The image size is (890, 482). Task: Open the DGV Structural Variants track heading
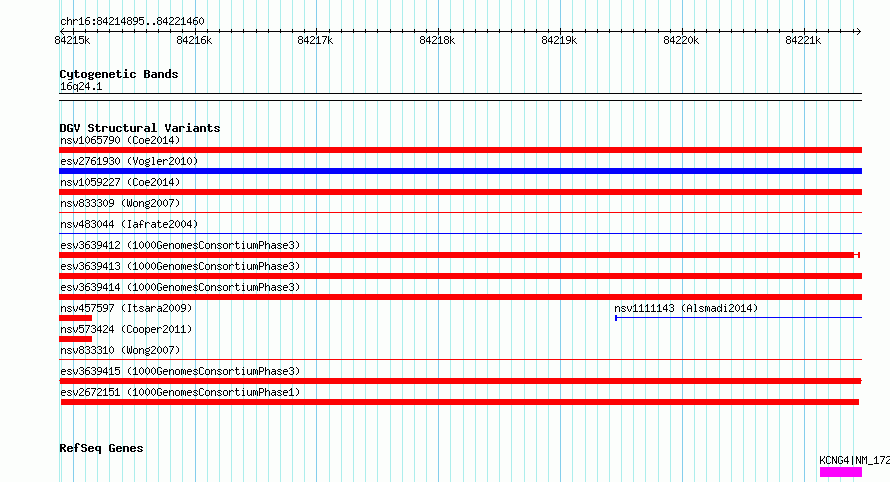pos(140,128)
